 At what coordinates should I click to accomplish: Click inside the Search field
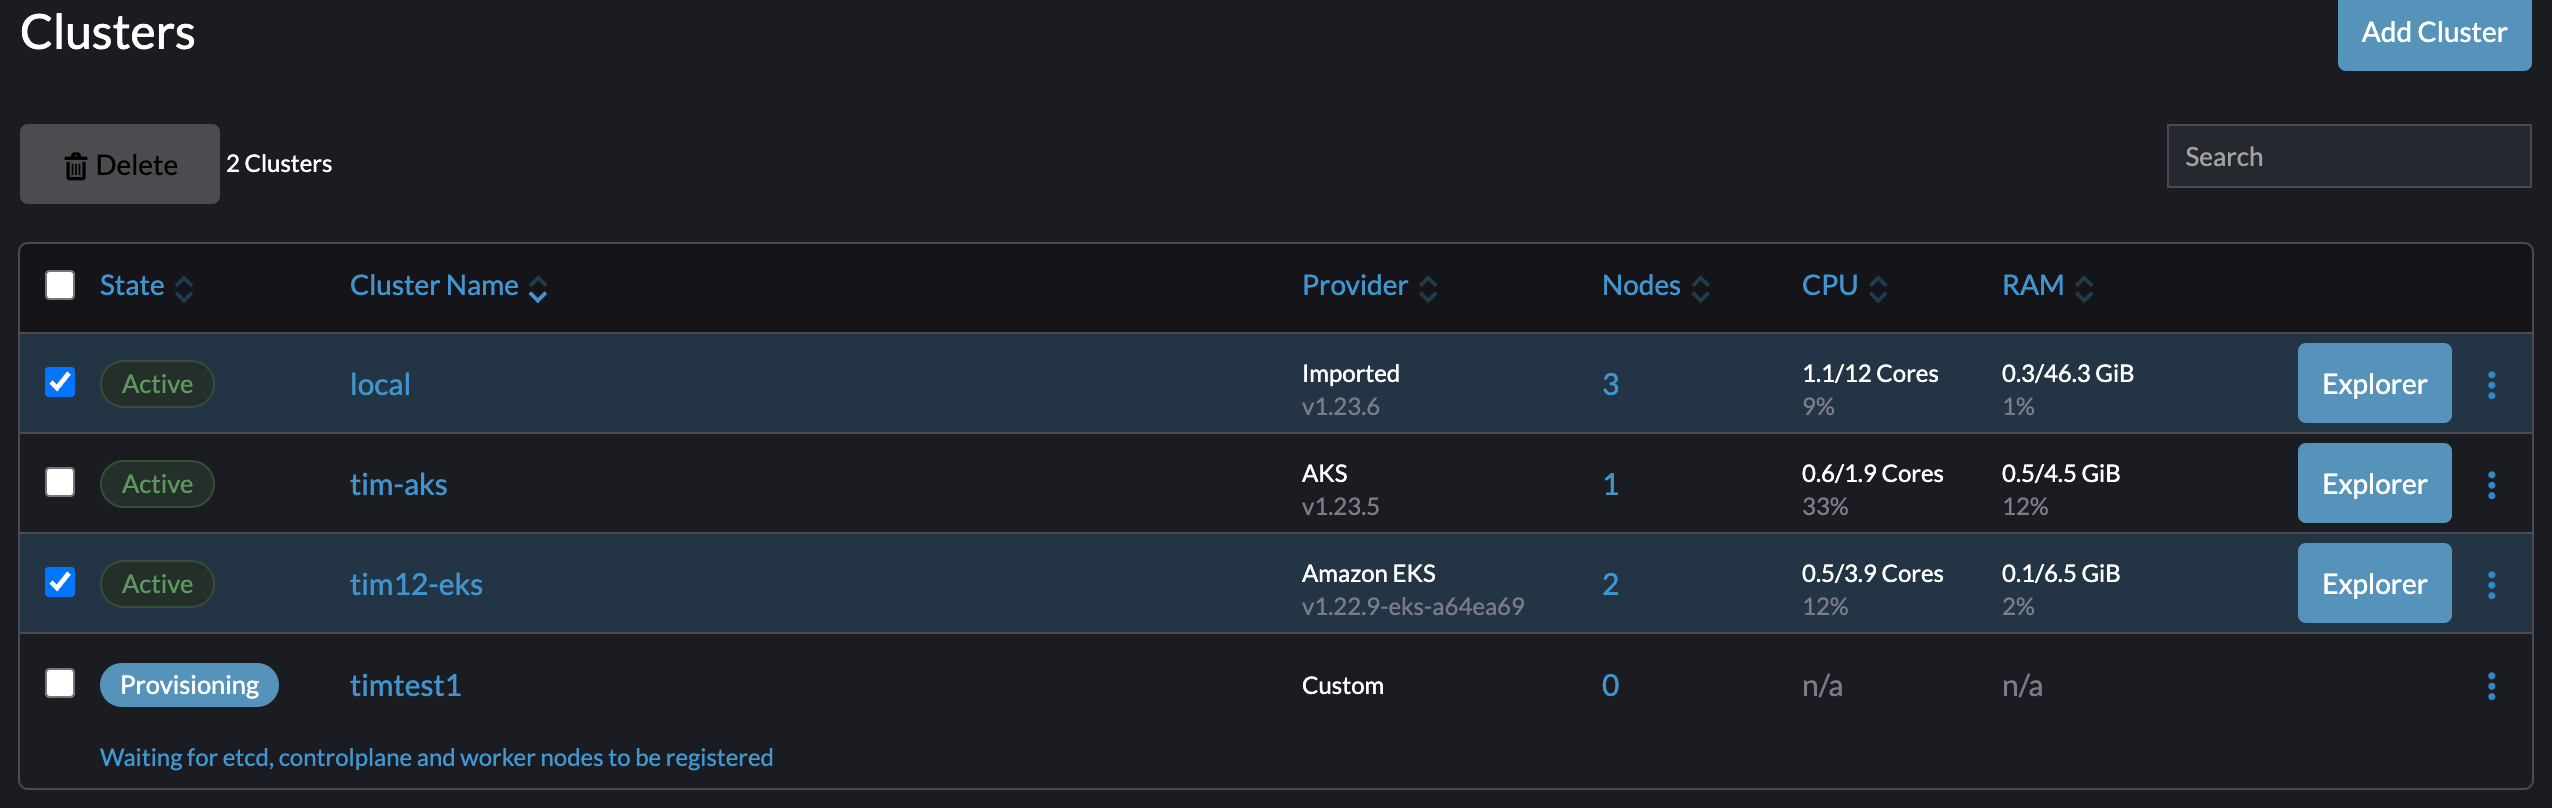(x=2347, y=156)
